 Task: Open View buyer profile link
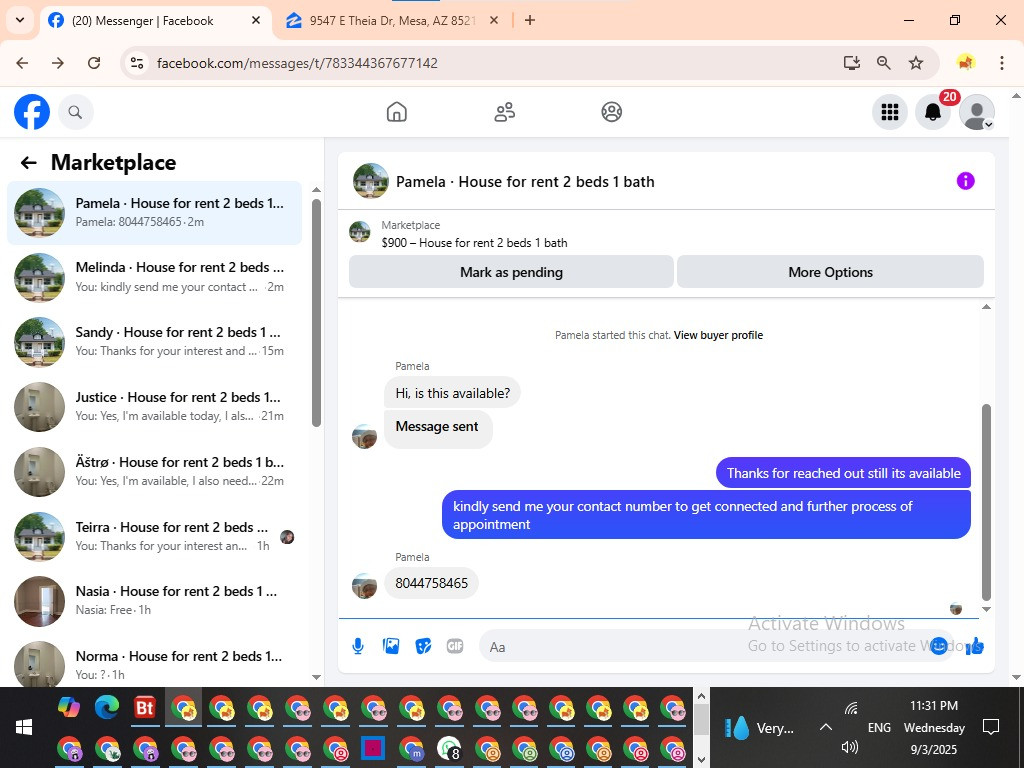point(718,335)
